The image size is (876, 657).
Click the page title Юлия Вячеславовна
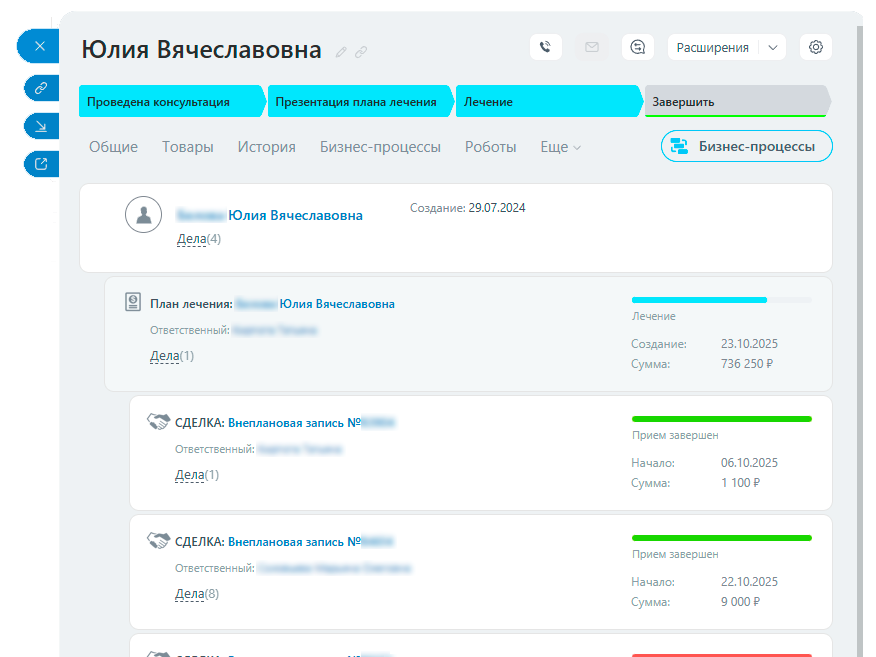pos(202,49)
